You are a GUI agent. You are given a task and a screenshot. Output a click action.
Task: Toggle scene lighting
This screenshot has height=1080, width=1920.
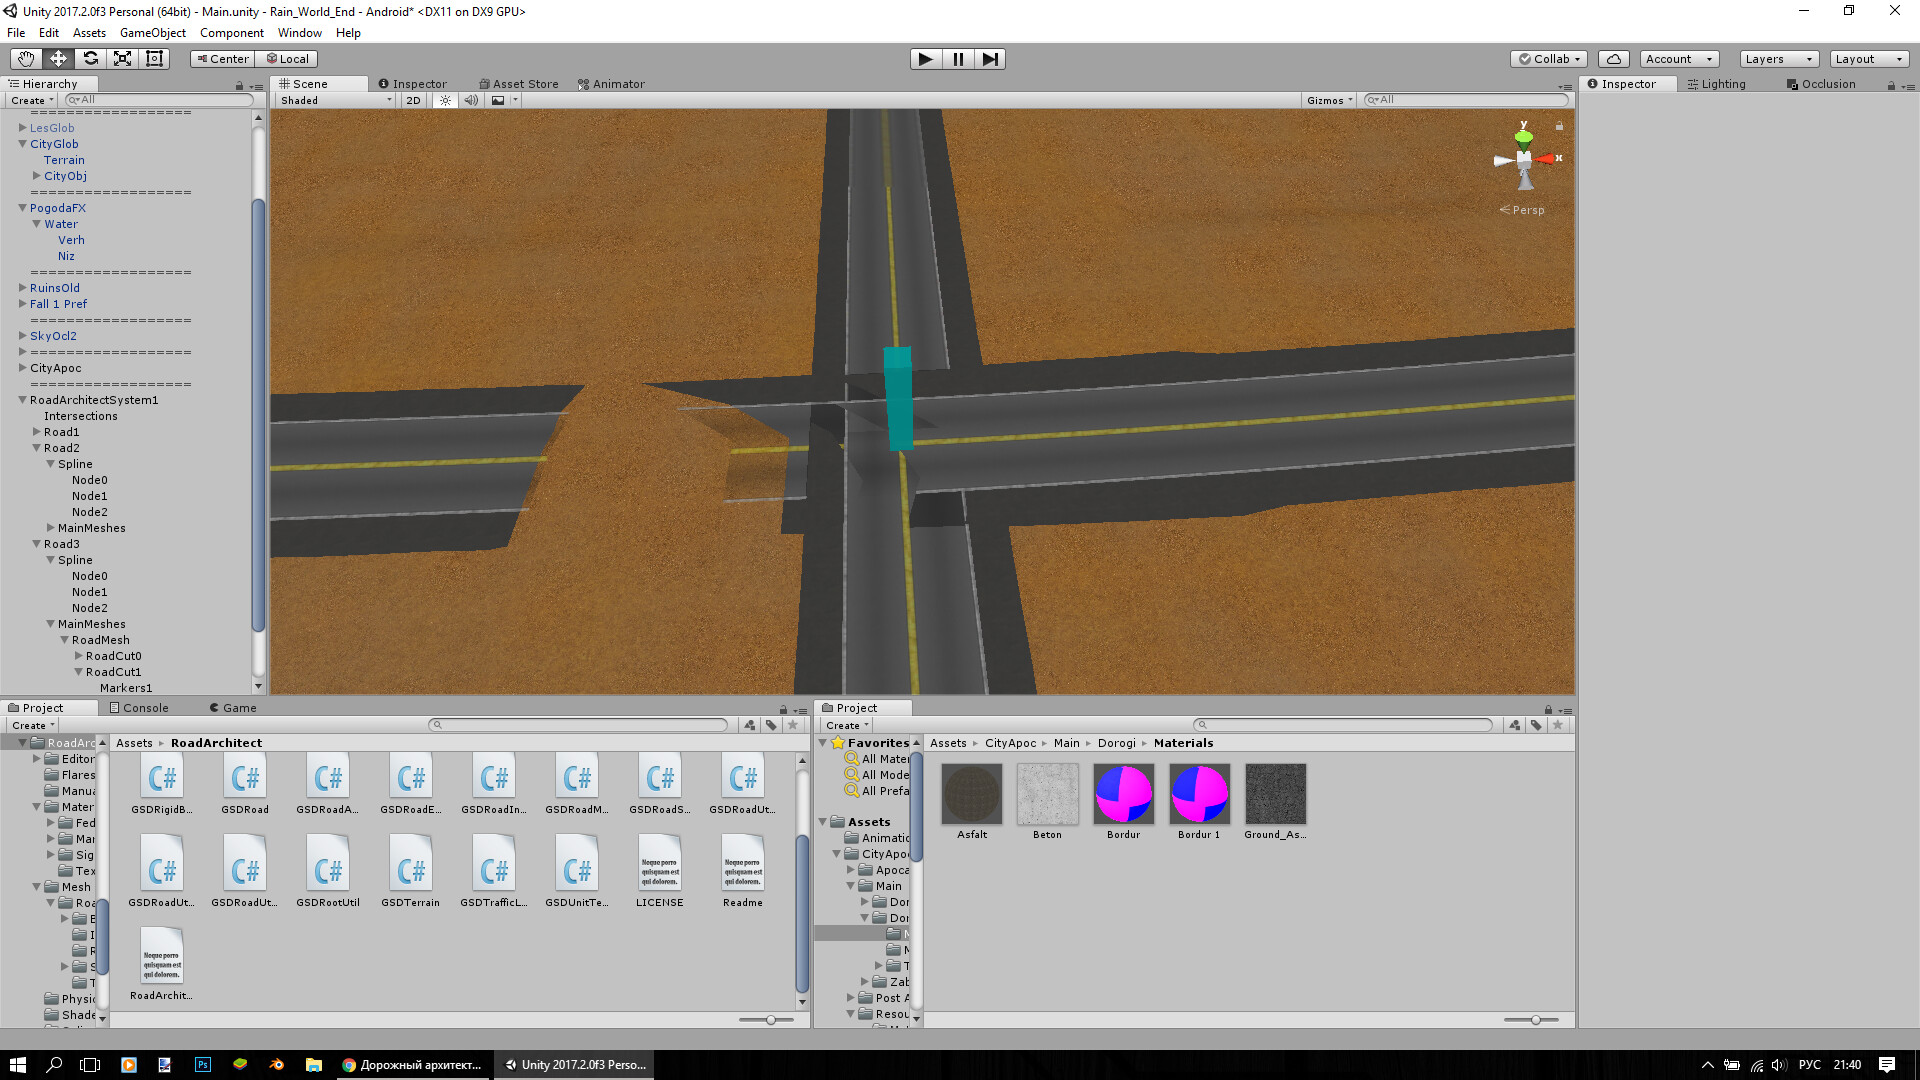[x=444, y=100]
